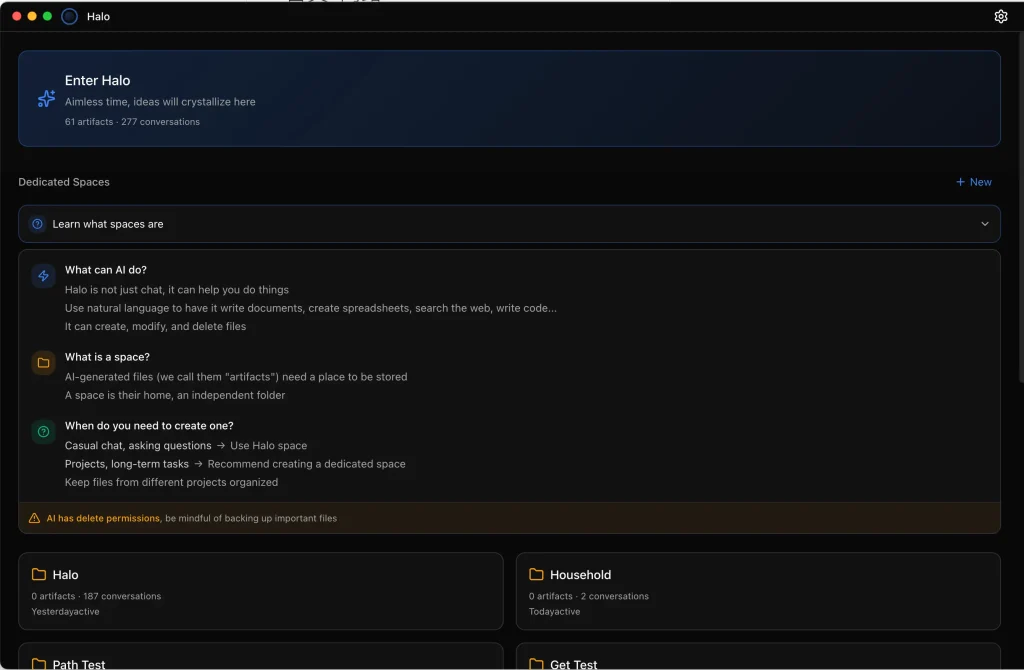Toggle the Learn what spaces are header

click(x=108, y=224)
